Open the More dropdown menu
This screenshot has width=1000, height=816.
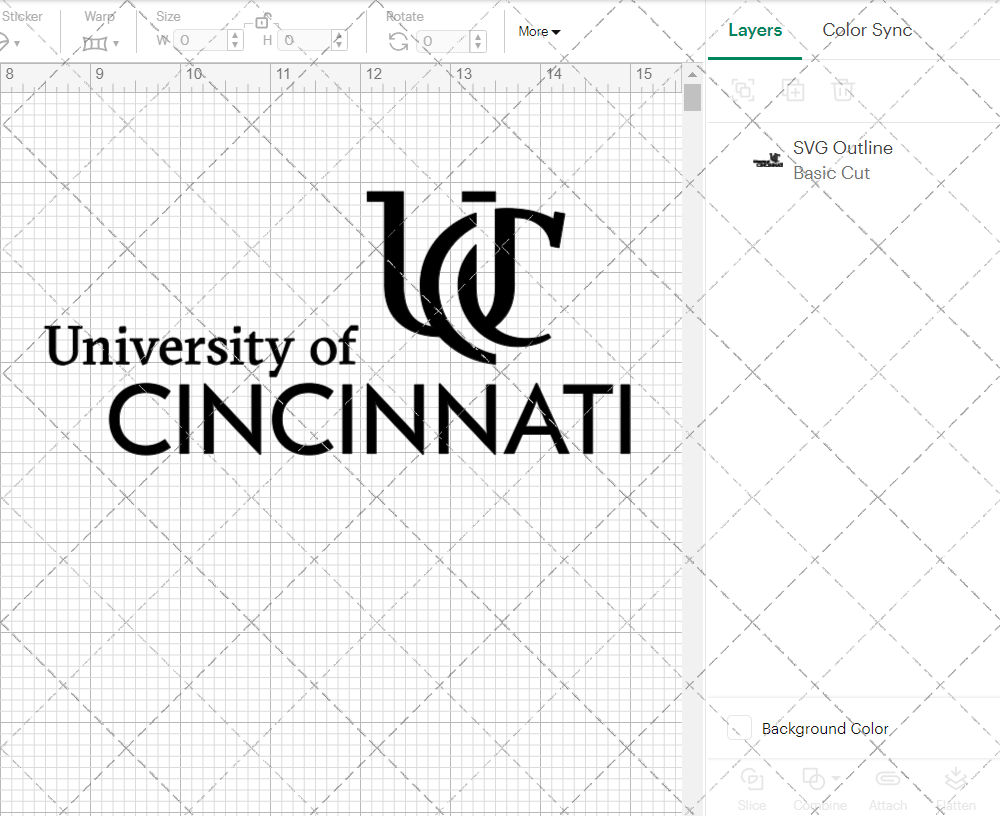539,31
